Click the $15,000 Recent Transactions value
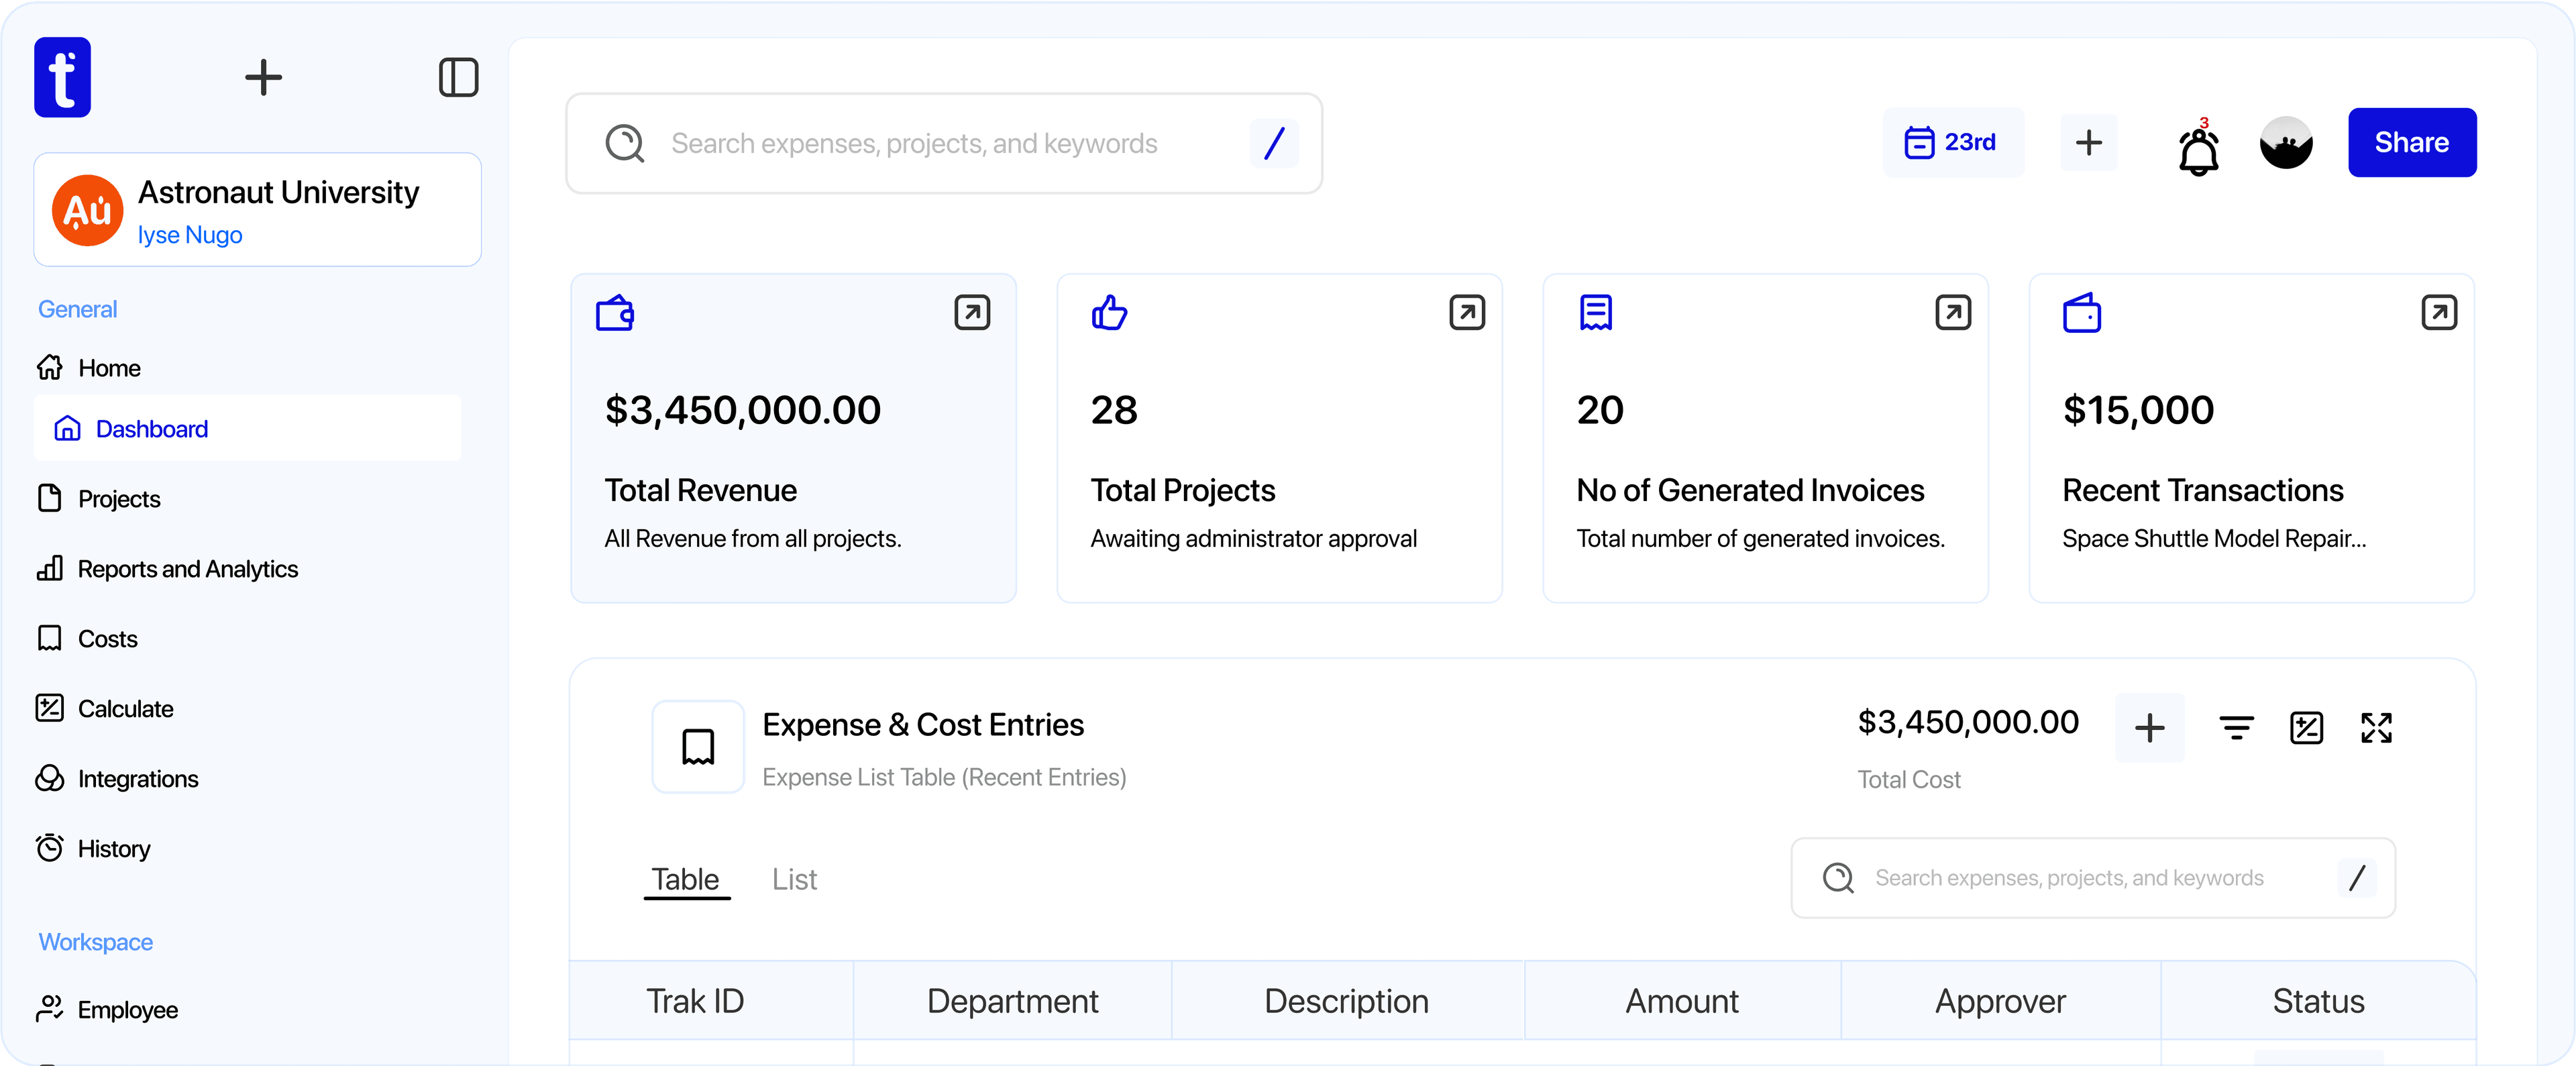This screenshot has height=1066, width=2576. 2139,410
